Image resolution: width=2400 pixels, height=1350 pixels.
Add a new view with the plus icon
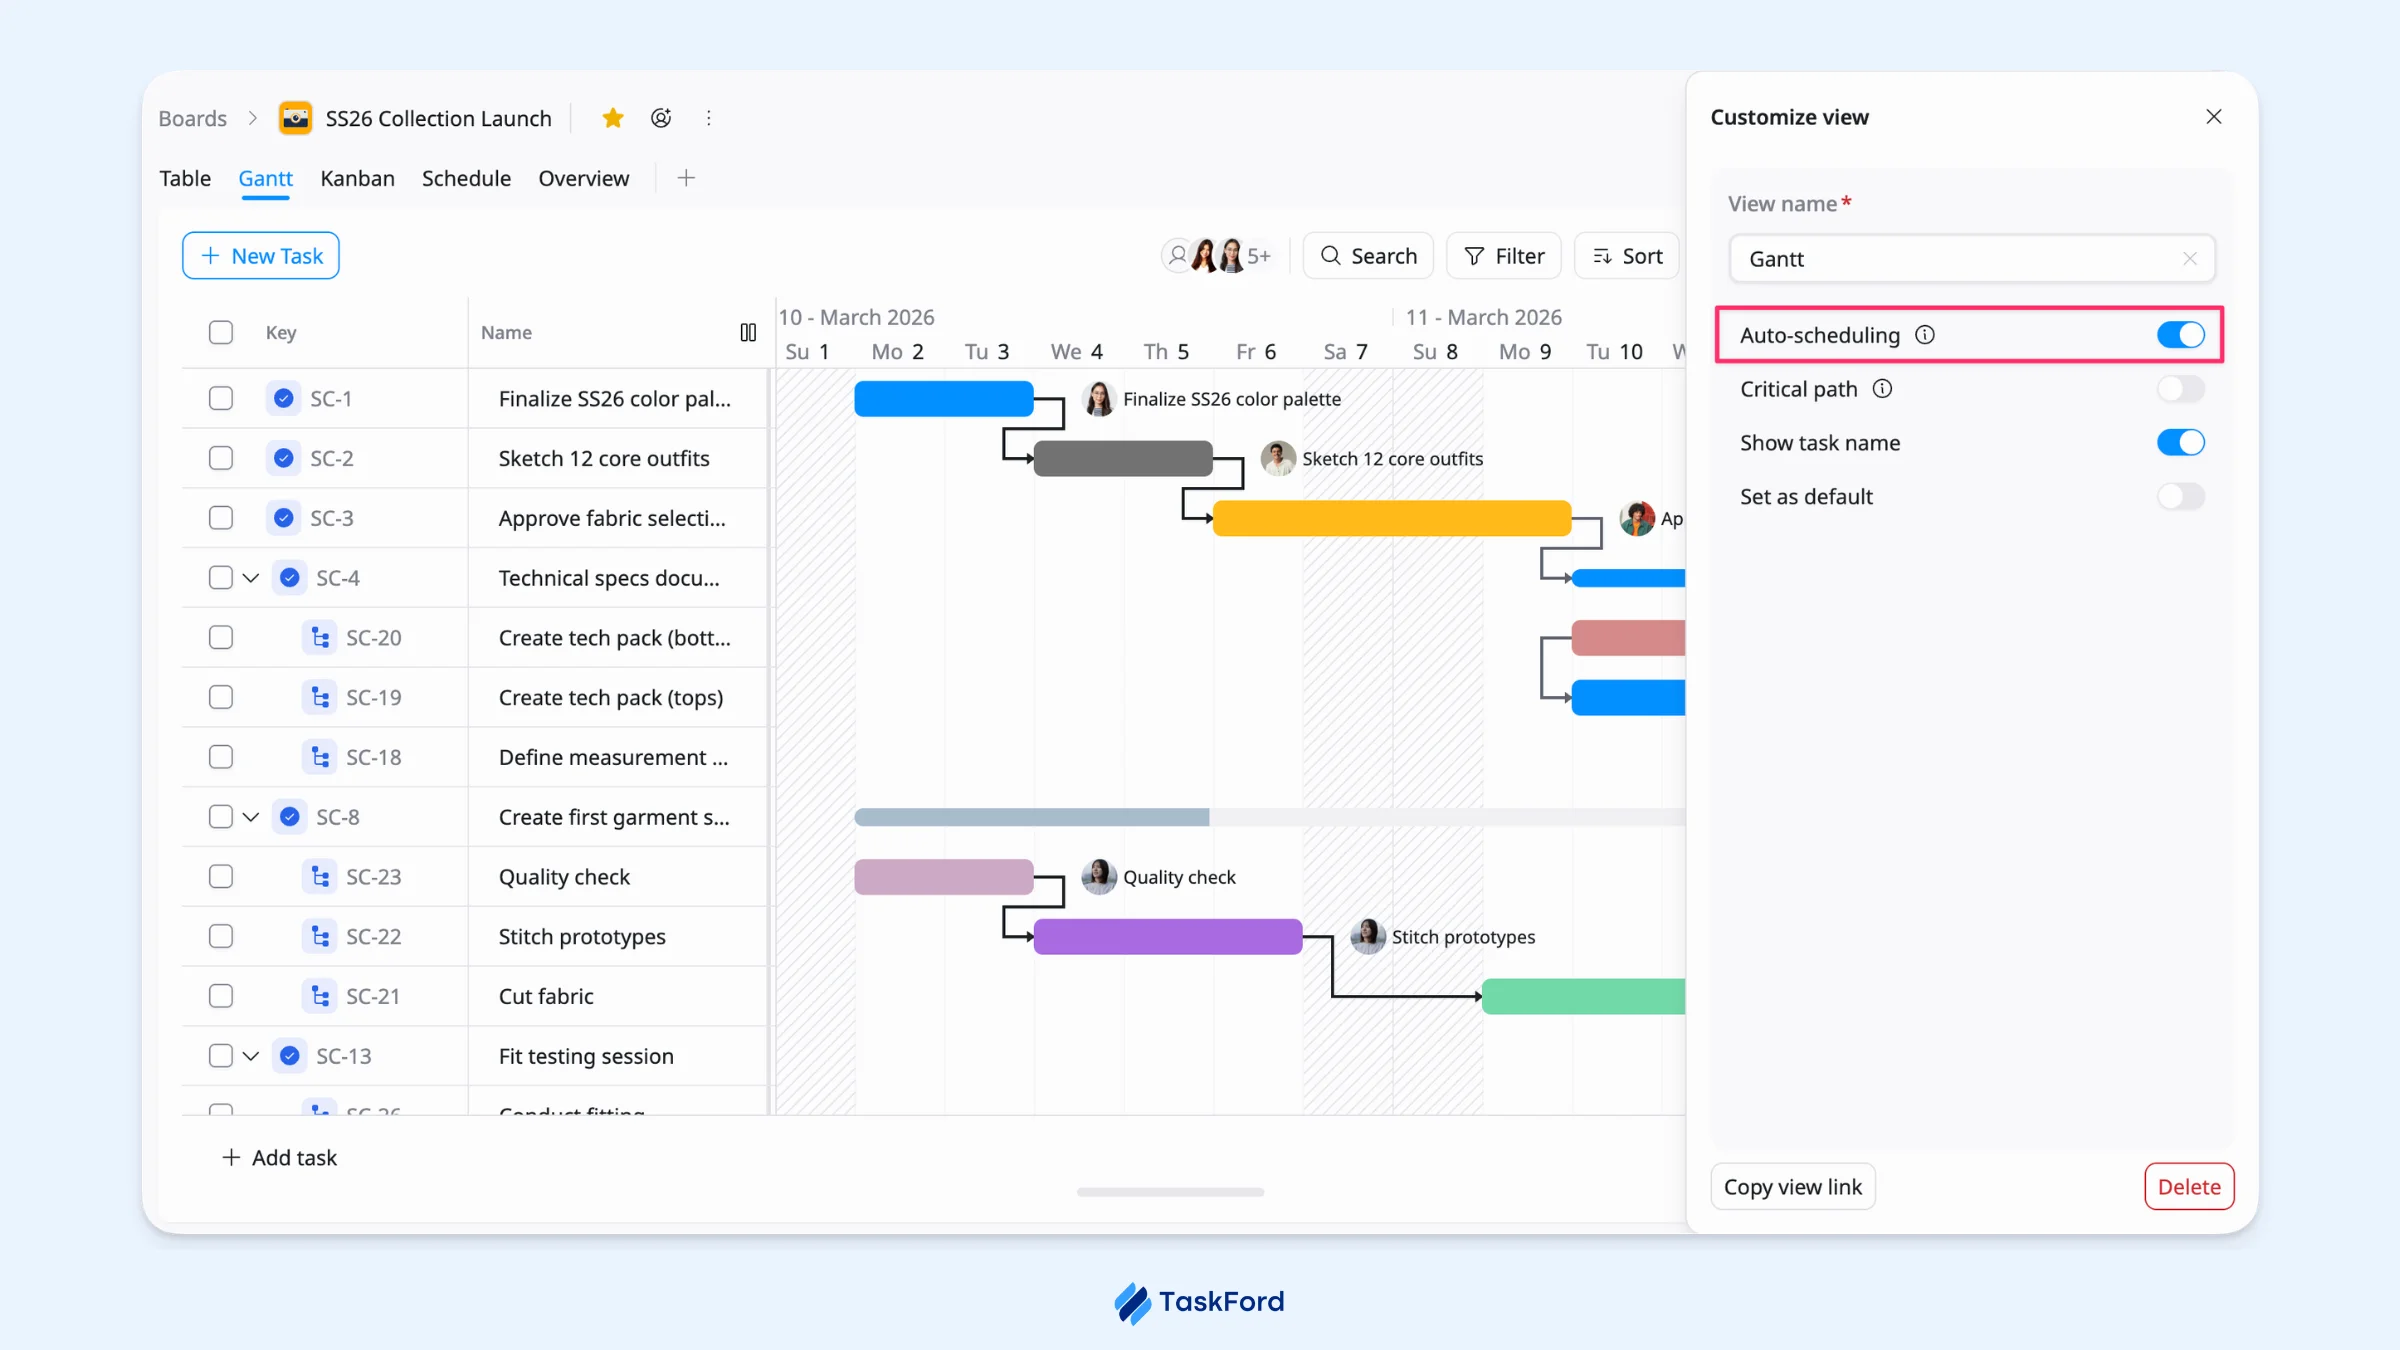pos(686,178)
